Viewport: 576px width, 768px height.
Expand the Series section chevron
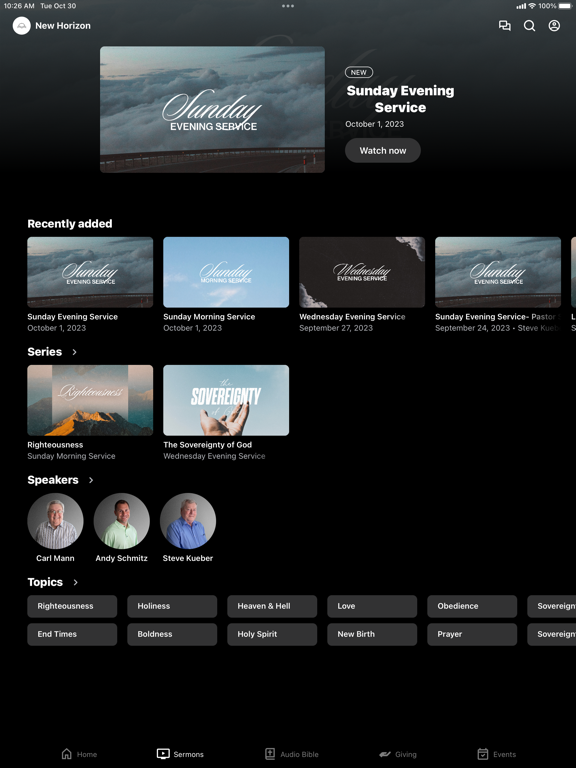click(x=74, y=352)
